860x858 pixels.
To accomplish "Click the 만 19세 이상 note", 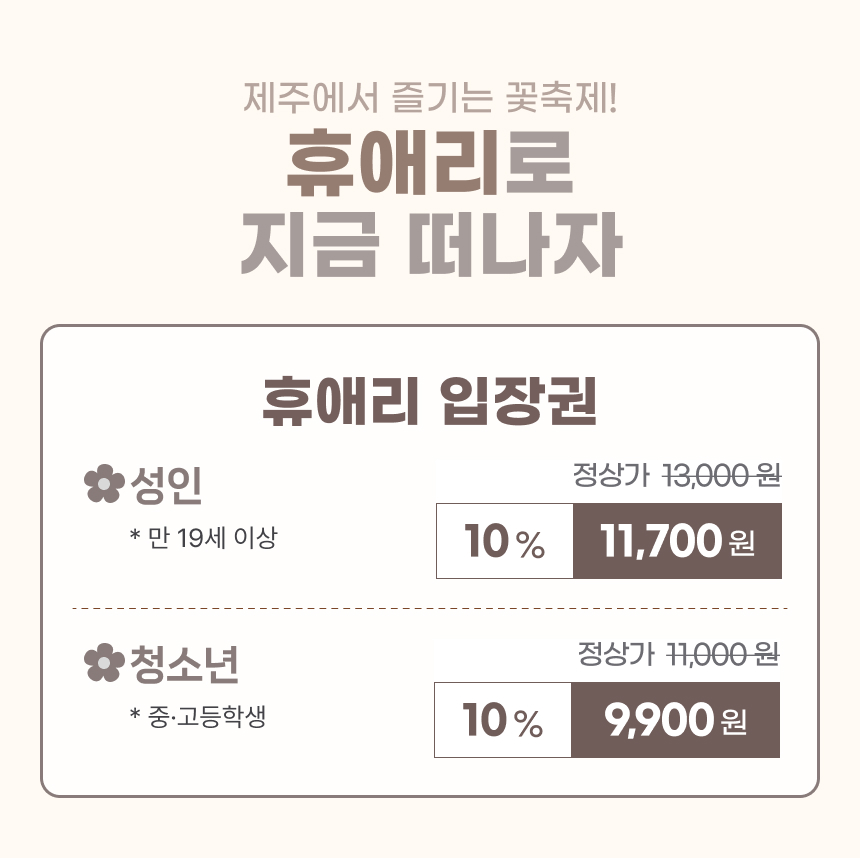I will click(203, 538).
